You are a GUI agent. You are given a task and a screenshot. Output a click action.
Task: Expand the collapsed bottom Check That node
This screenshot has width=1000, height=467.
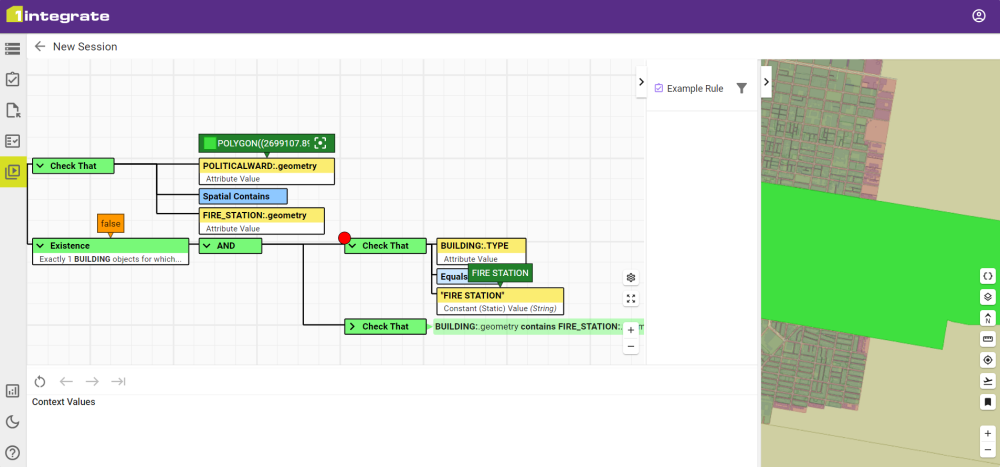352,326
